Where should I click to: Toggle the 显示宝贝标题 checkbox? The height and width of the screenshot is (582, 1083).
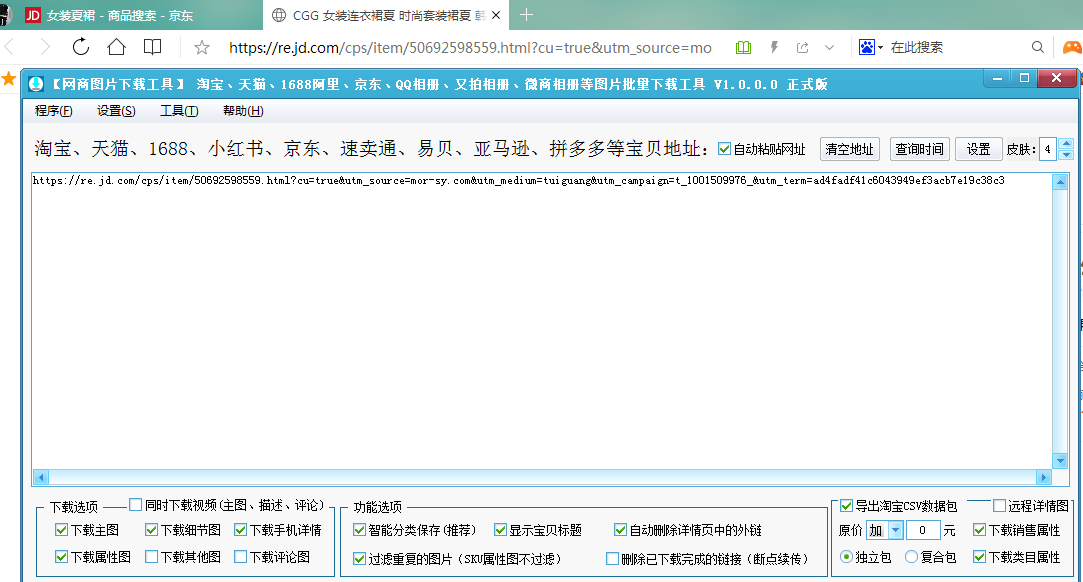click(501, 530)
